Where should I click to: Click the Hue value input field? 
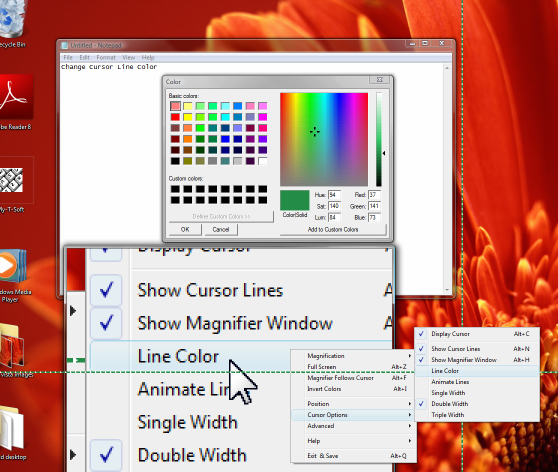point(334,195)
